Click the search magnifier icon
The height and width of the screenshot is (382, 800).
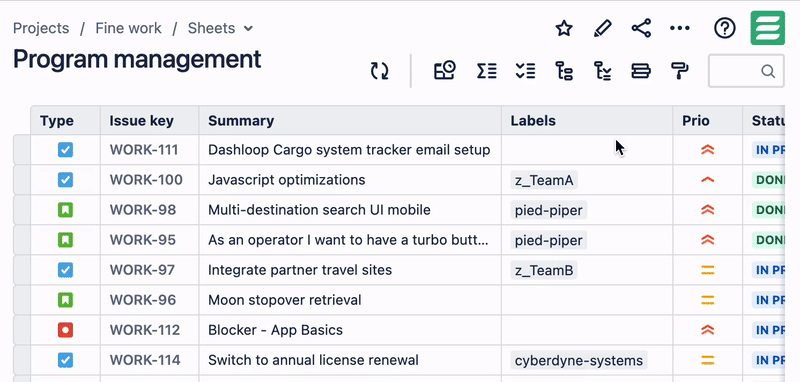click(768, 71)
